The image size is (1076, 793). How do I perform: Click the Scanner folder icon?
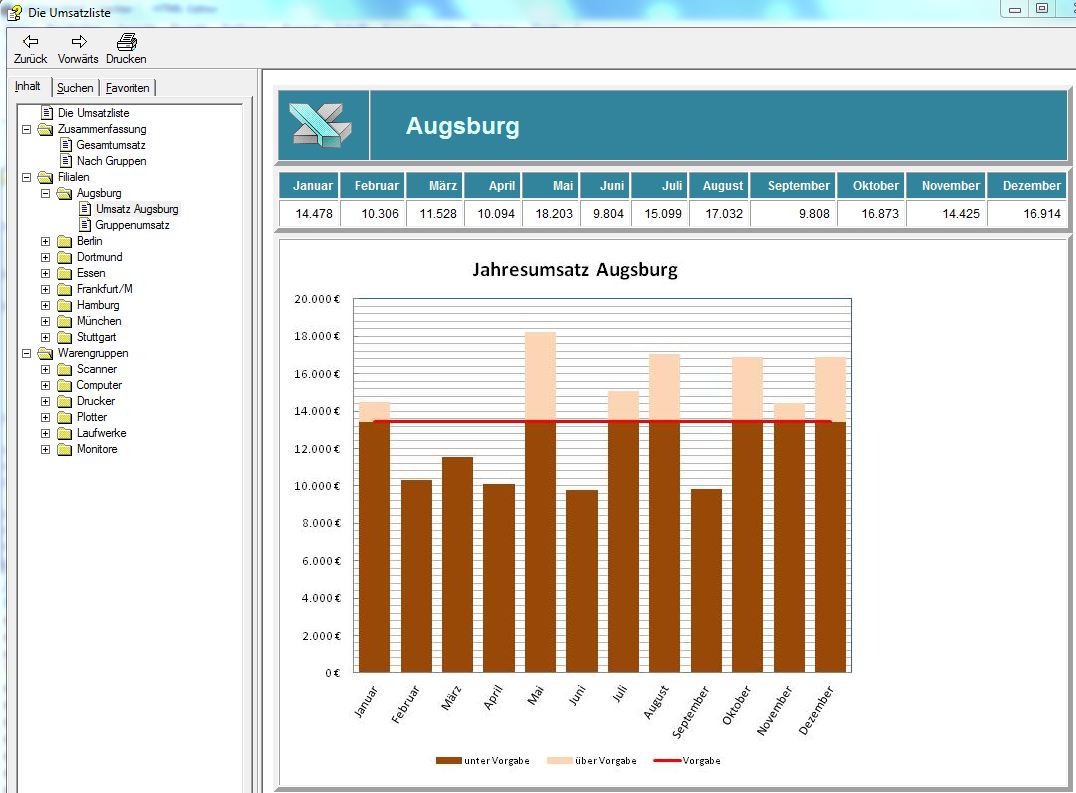coord(65,369)
